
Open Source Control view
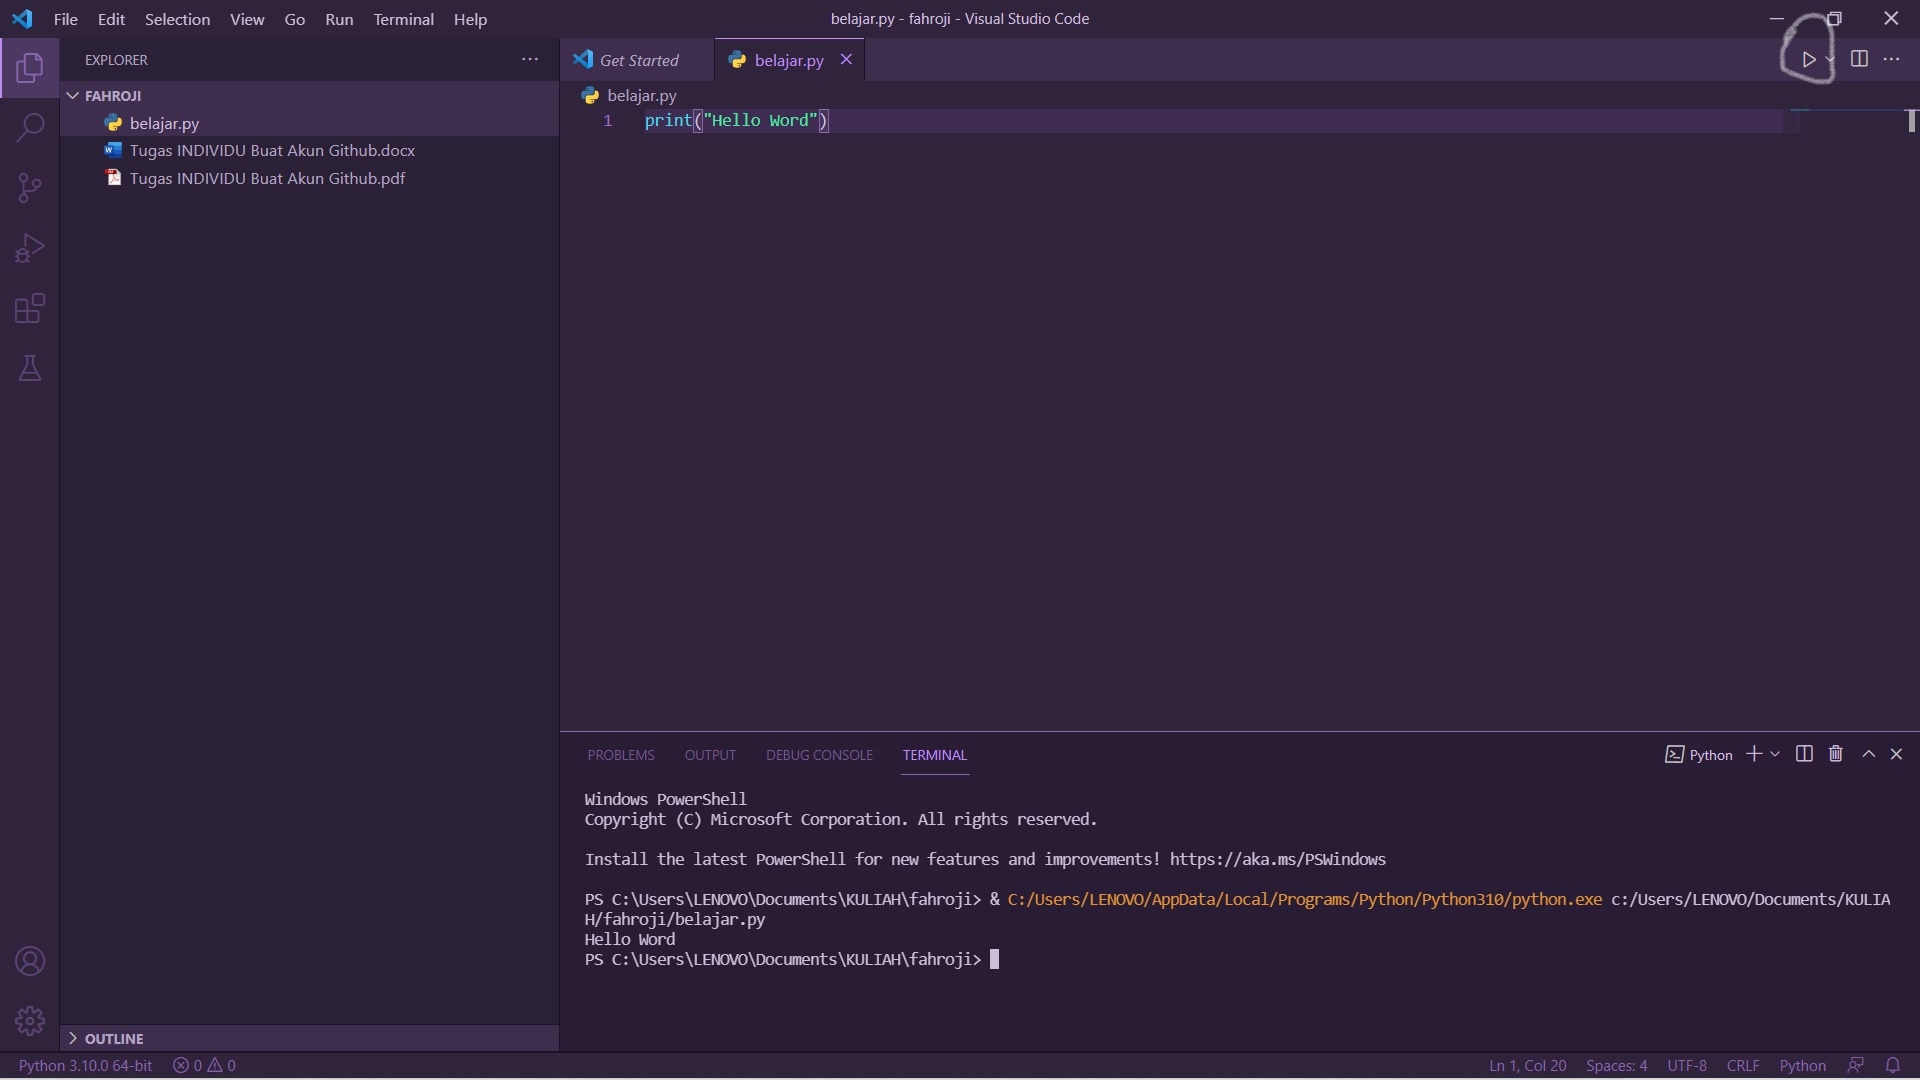point(29,188)
